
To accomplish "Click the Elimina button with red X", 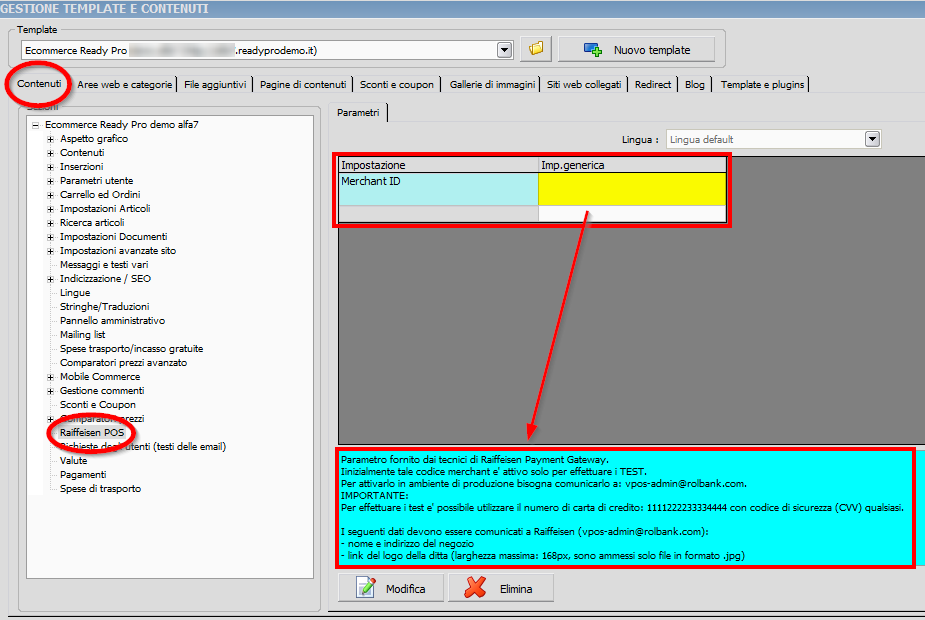I will click(x=500, y=589).
